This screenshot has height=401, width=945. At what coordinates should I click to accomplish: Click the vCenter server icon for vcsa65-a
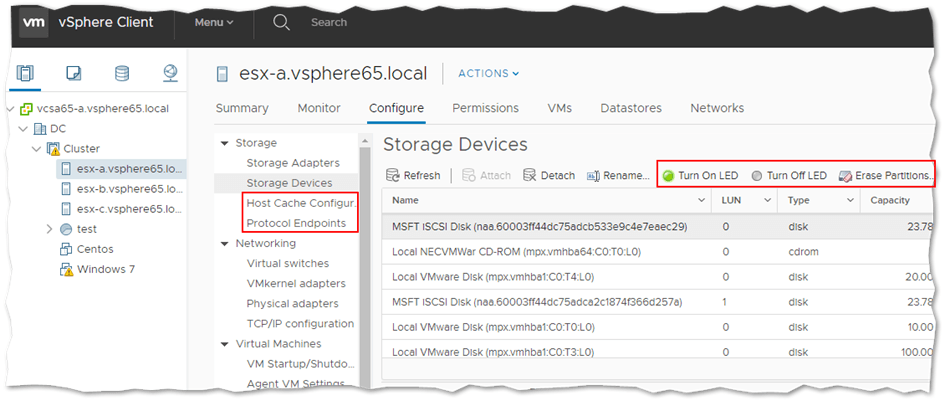click(26, 109)
